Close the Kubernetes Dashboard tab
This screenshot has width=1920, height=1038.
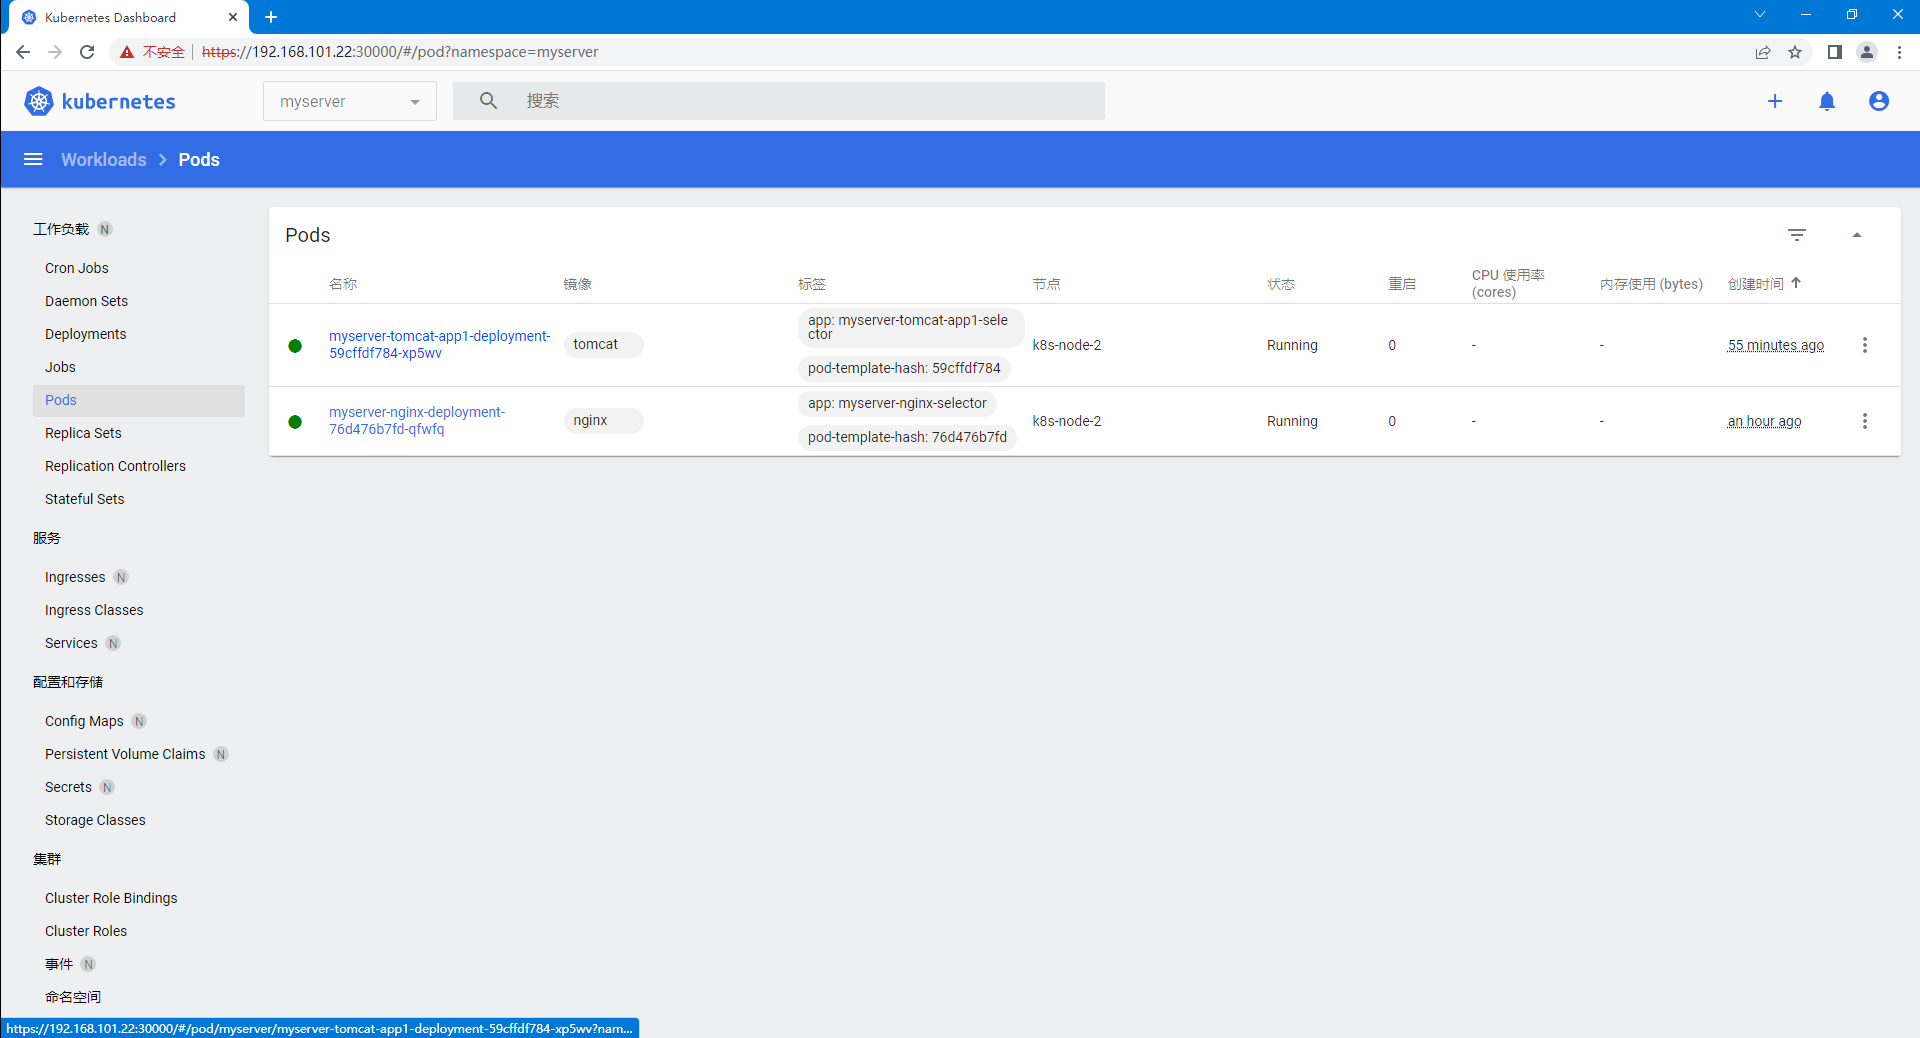[233, 17]
